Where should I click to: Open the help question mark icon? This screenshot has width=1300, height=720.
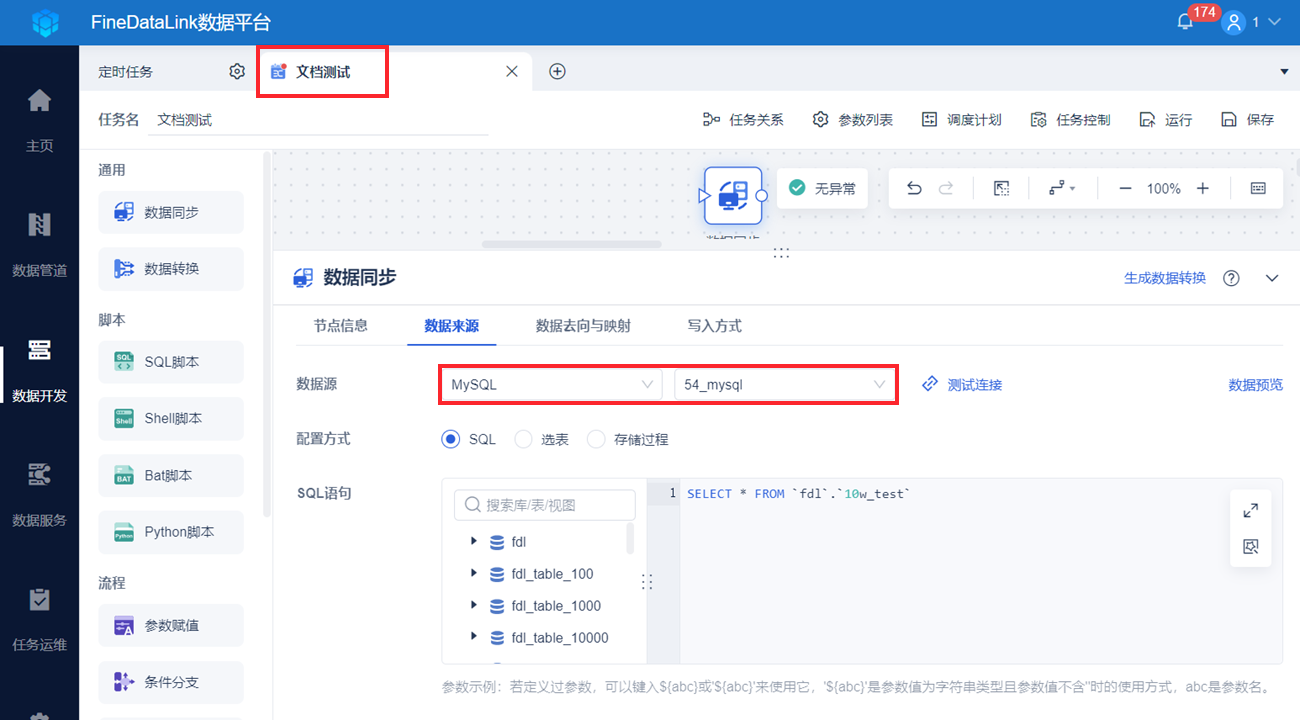[1232, 278]
